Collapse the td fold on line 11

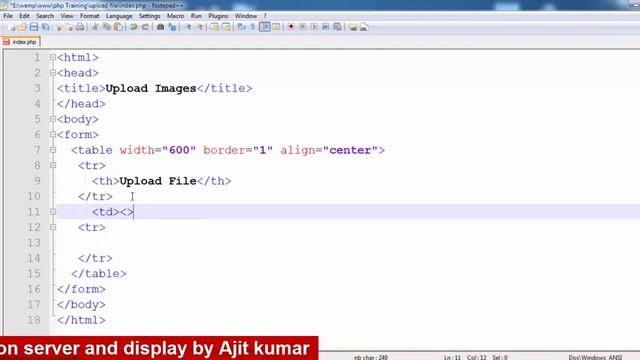tap(53, 212)
